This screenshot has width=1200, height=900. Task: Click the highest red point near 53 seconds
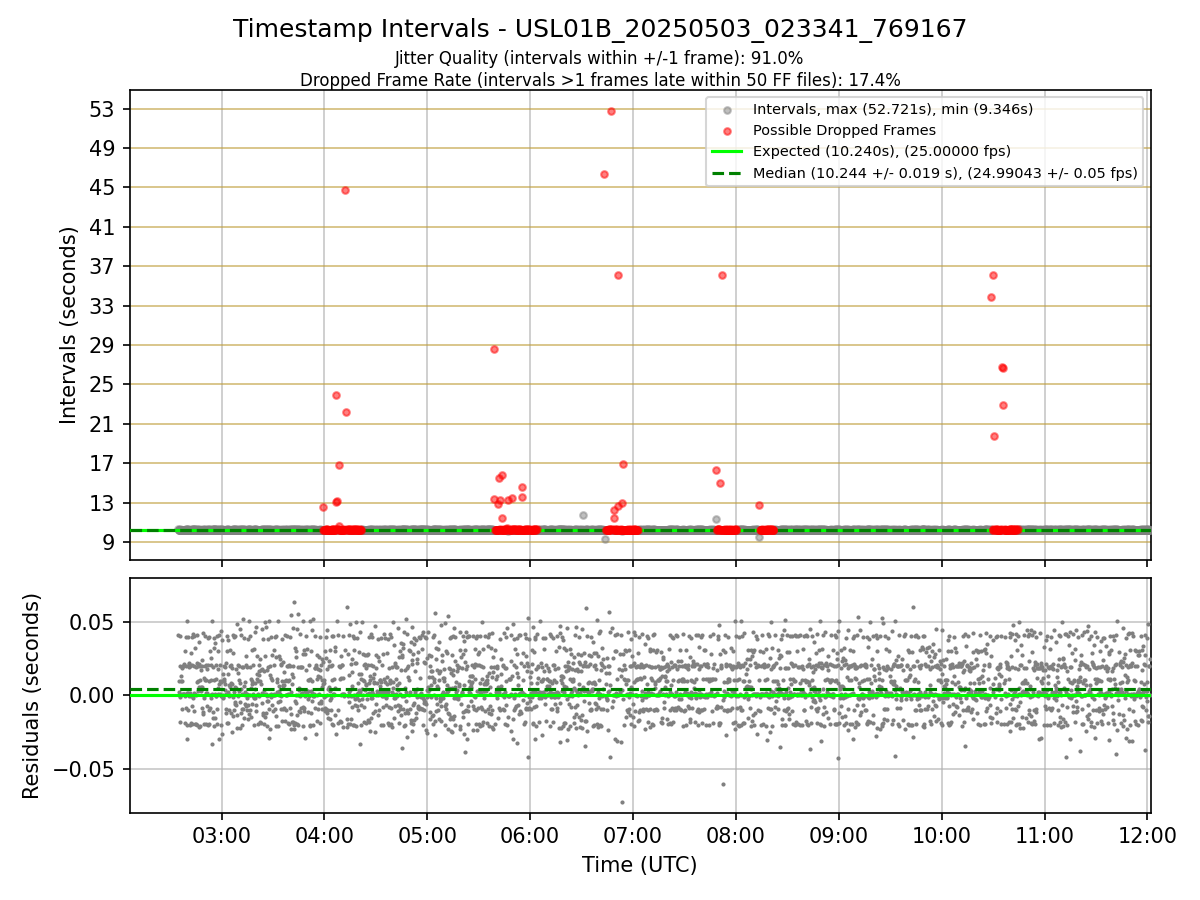click(x=611, y=111)
